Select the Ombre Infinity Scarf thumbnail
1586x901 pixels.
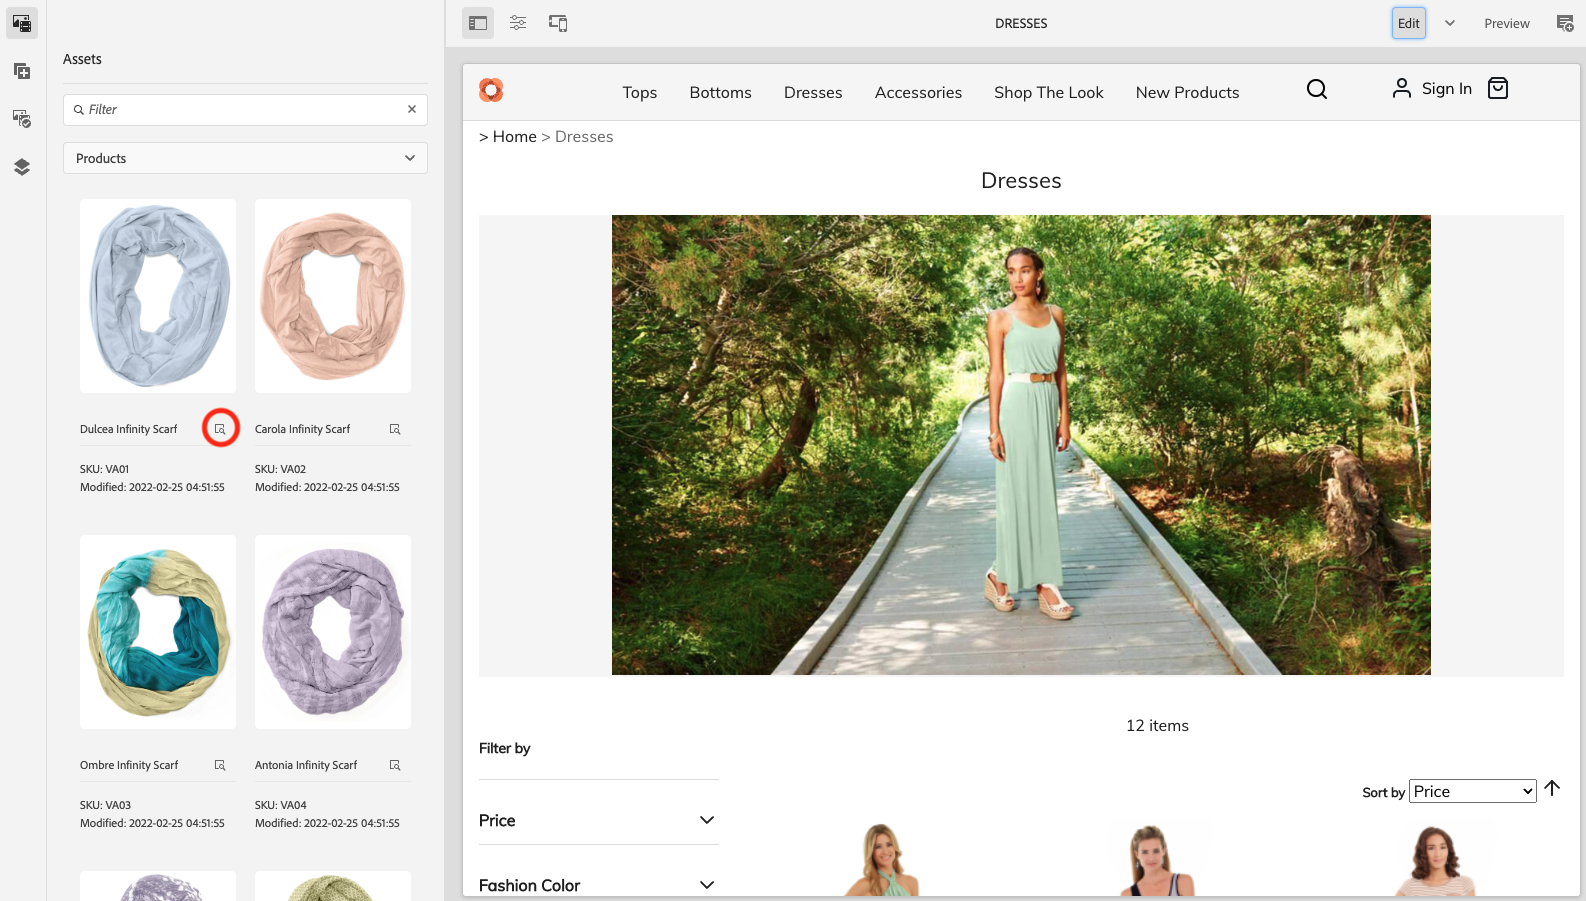click(x=158, y=632)
